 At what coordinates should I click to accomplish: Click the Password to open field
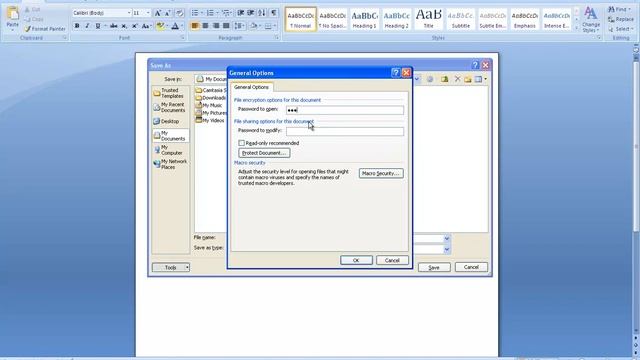345,110
